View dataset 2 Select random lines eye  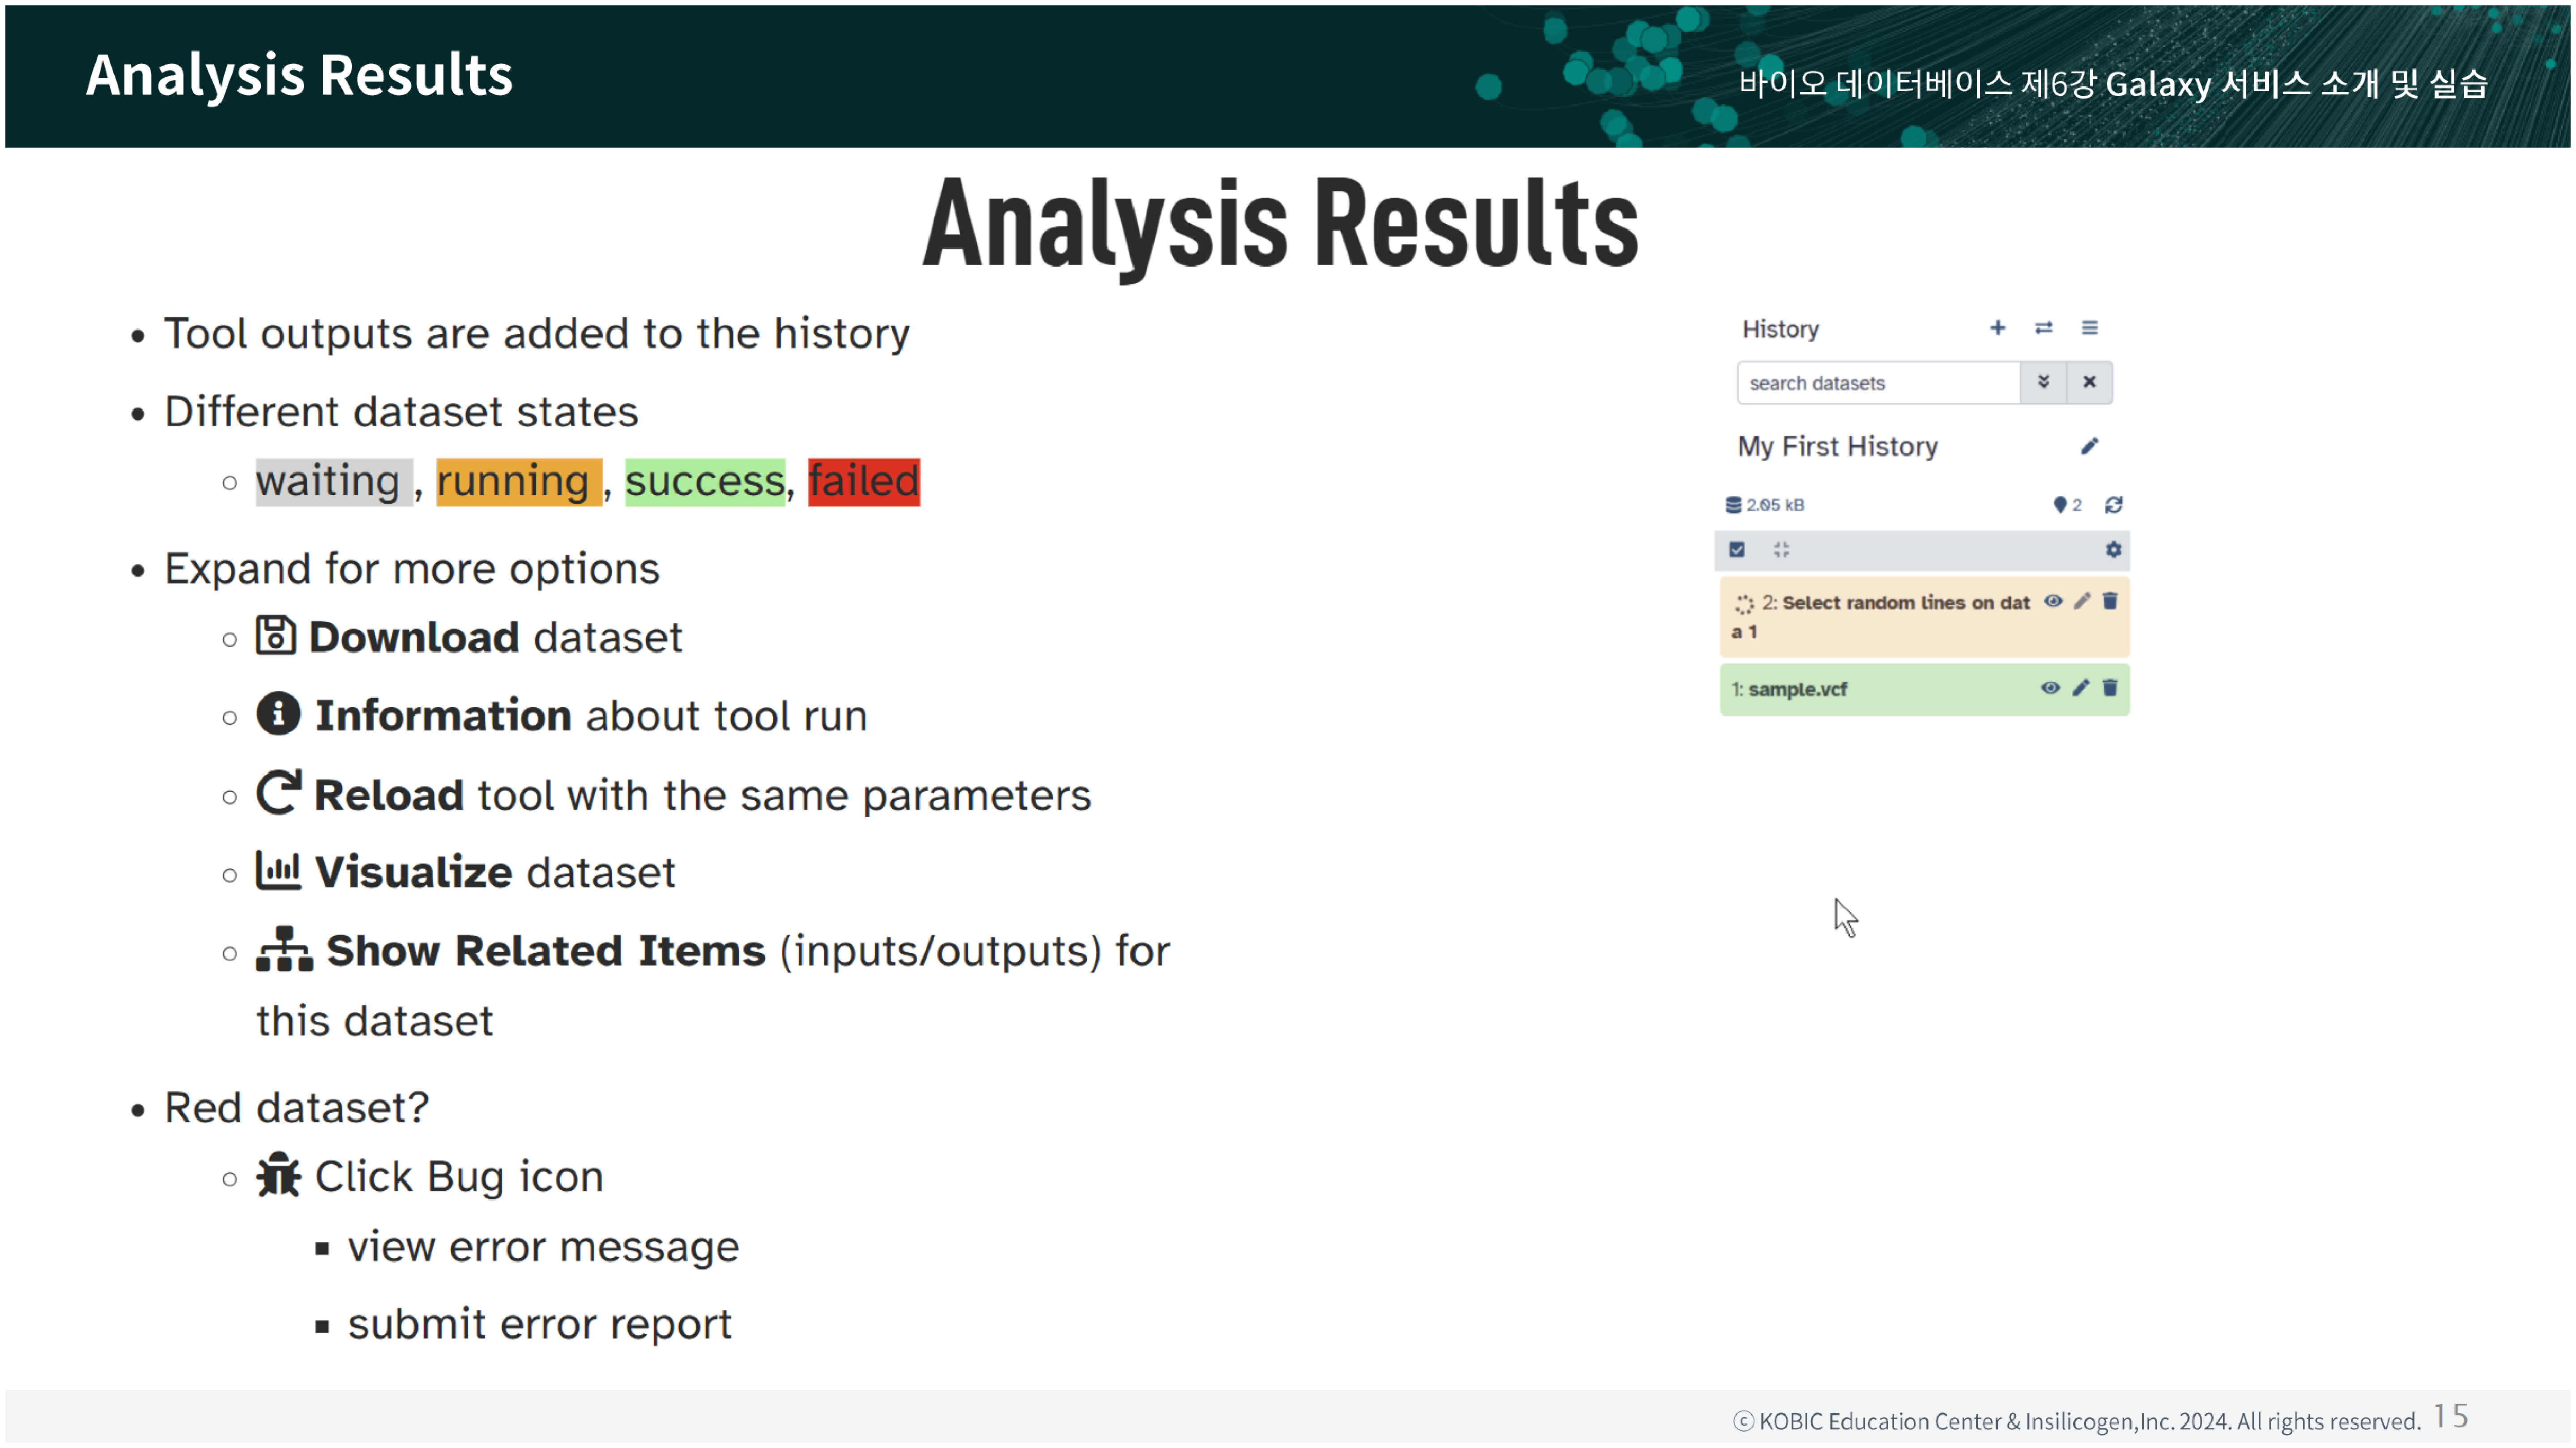coord(2053,601)
